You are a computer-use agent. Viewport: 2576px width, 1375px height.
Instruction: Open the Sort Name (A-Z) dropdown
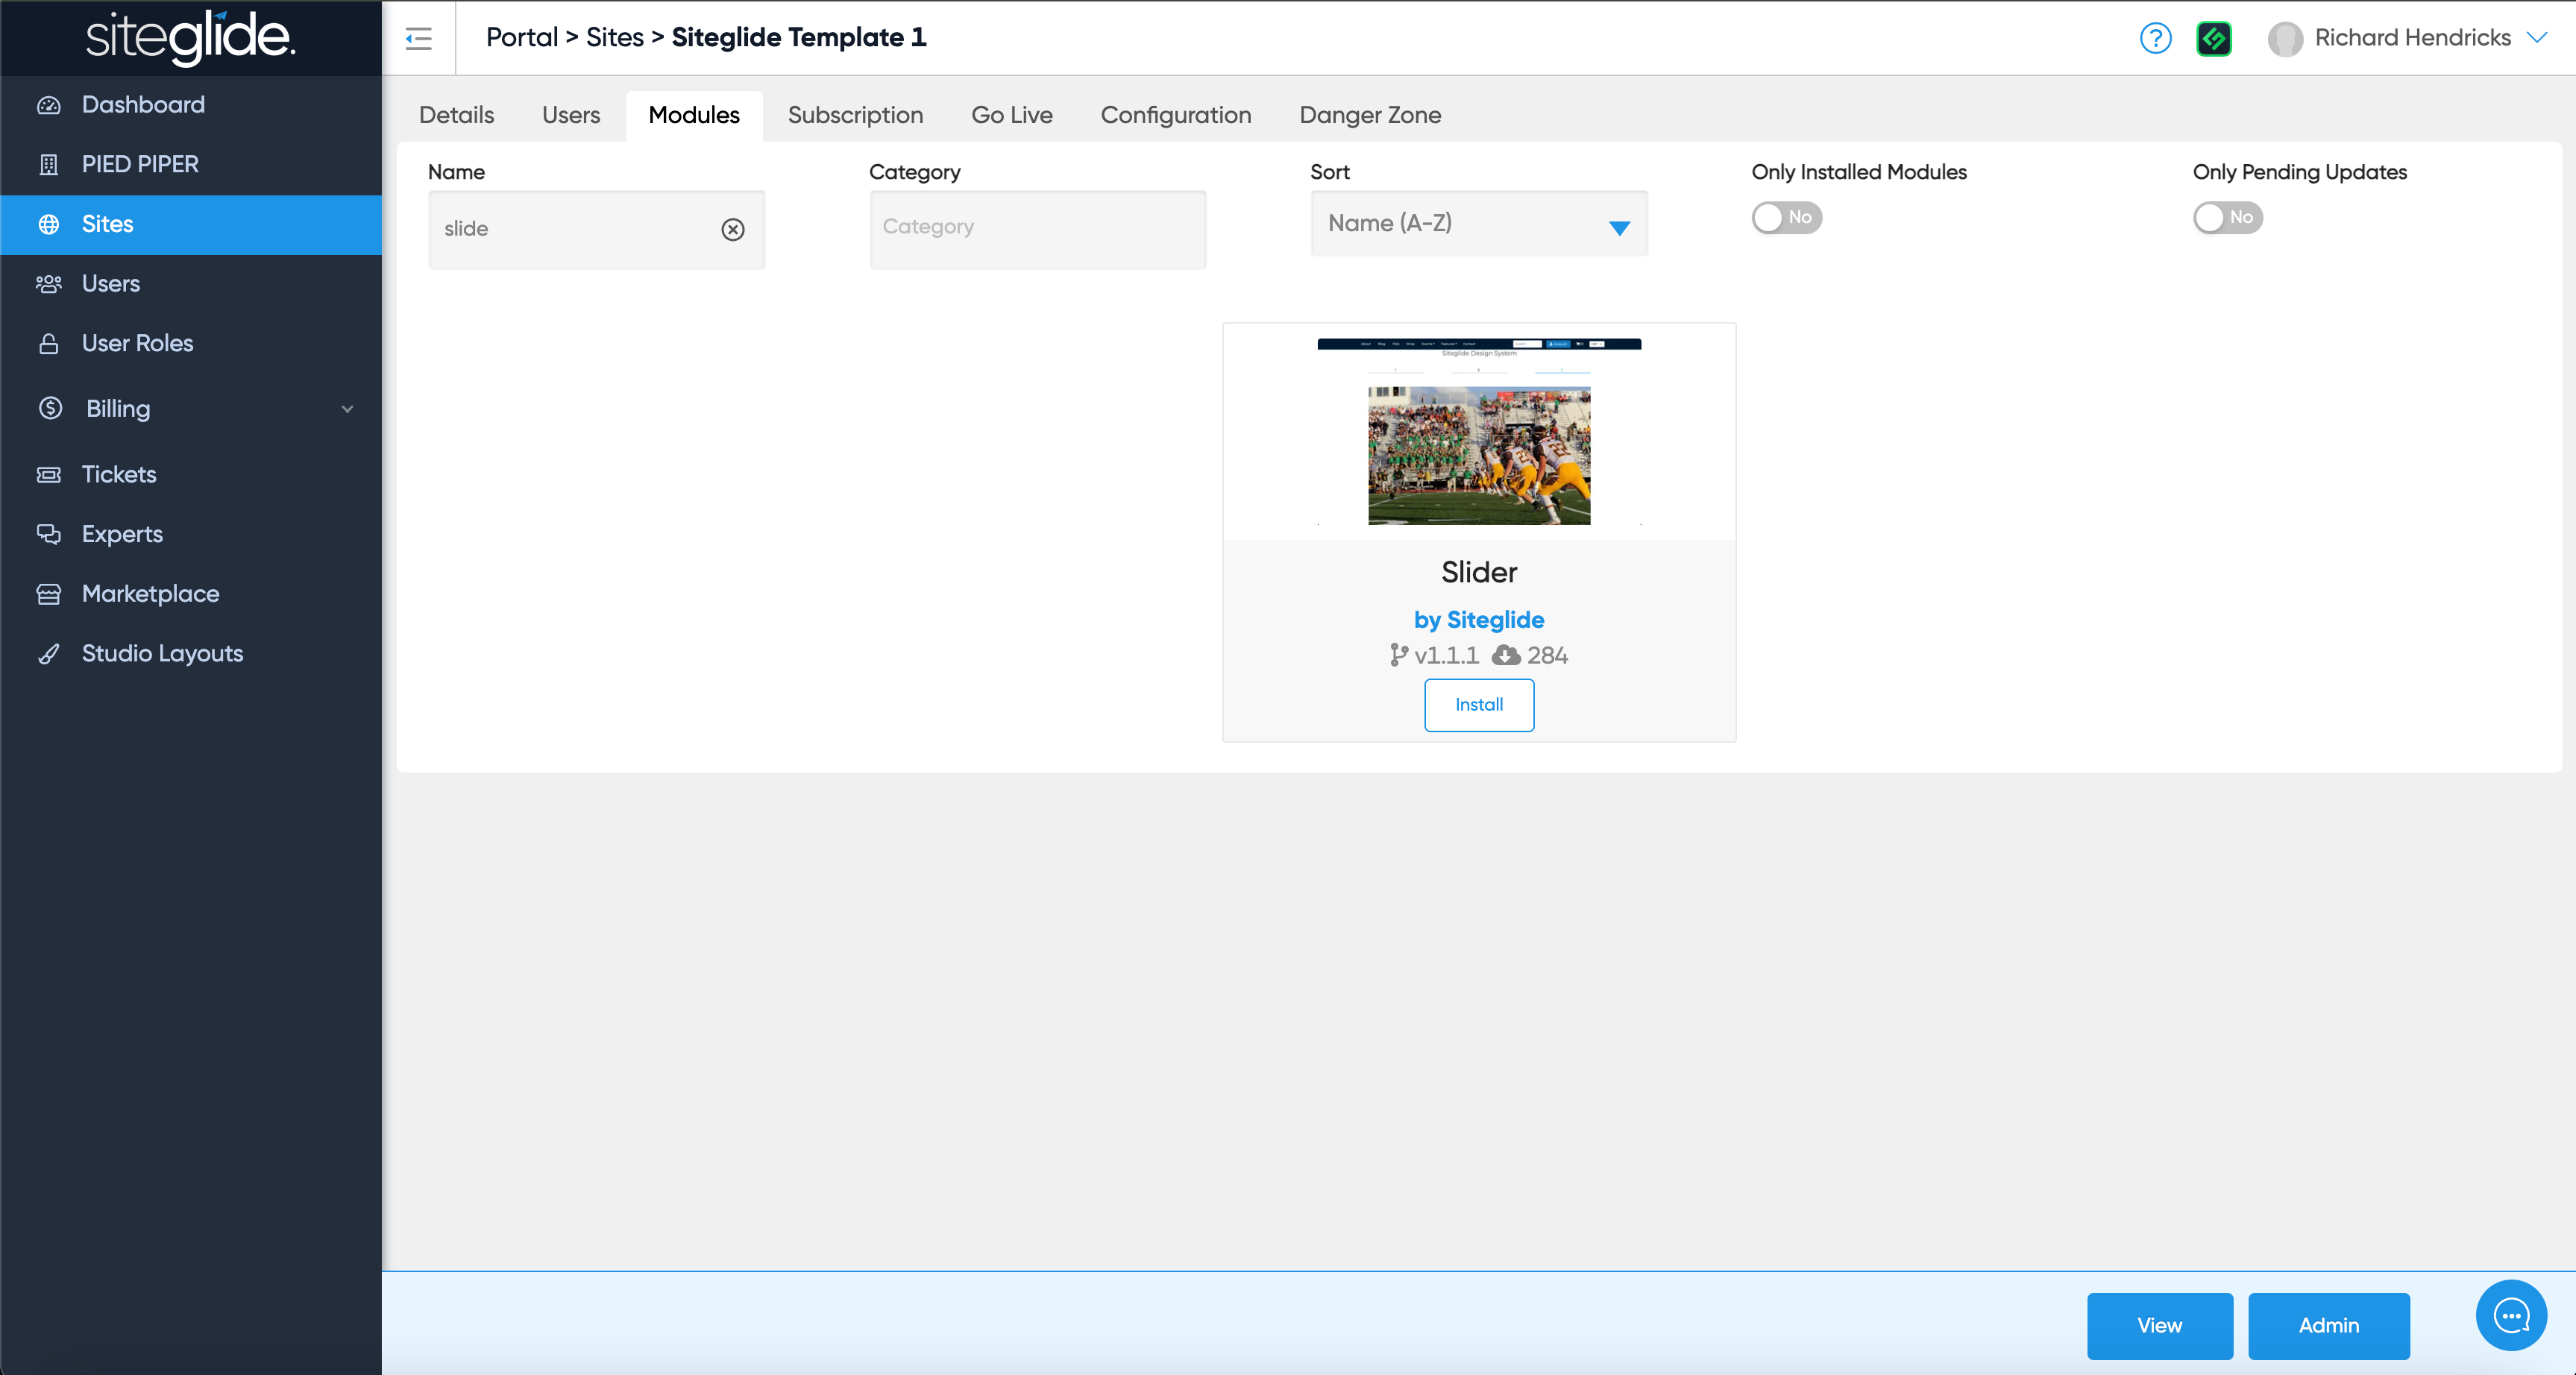click(1479, 224)
